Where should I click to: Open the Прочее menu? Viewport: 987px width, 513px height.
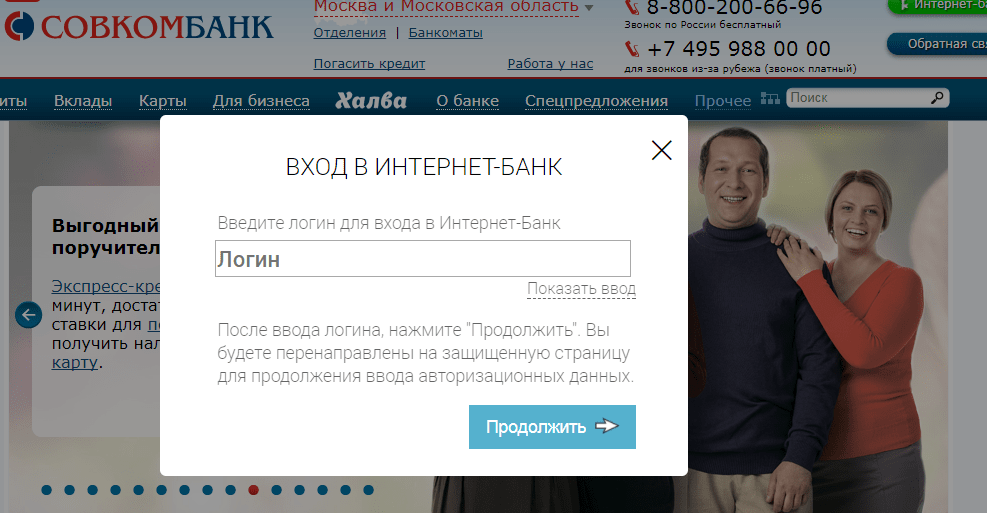723,101
